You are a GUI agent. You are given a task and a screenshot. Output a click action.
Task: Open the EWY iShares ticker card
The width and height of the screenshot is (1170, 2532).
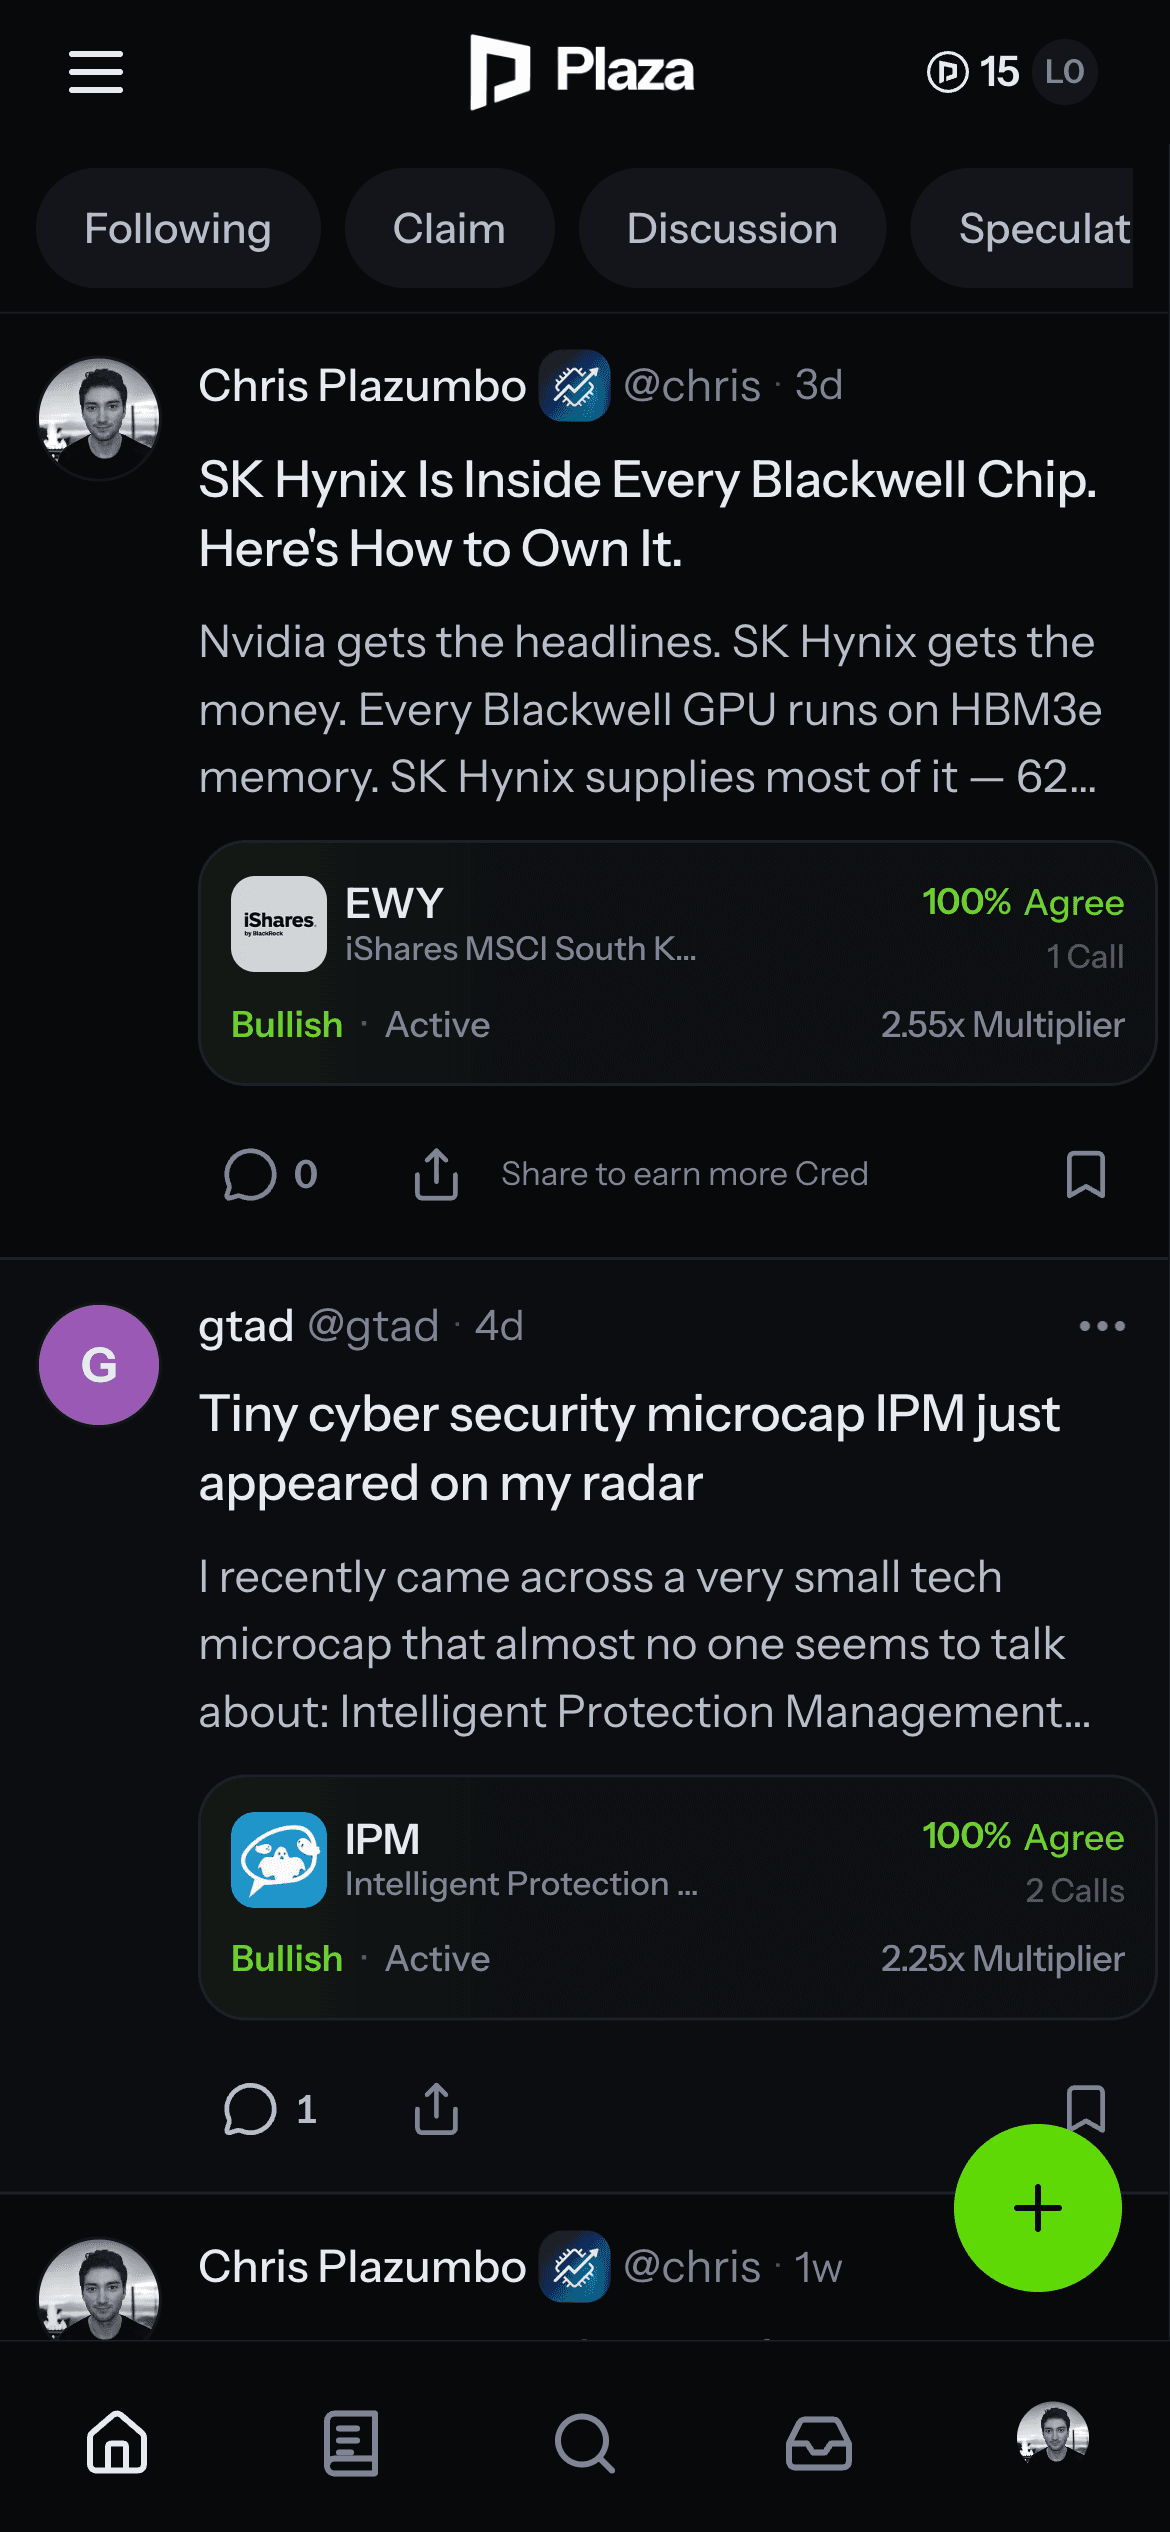[x=677, y=962]
